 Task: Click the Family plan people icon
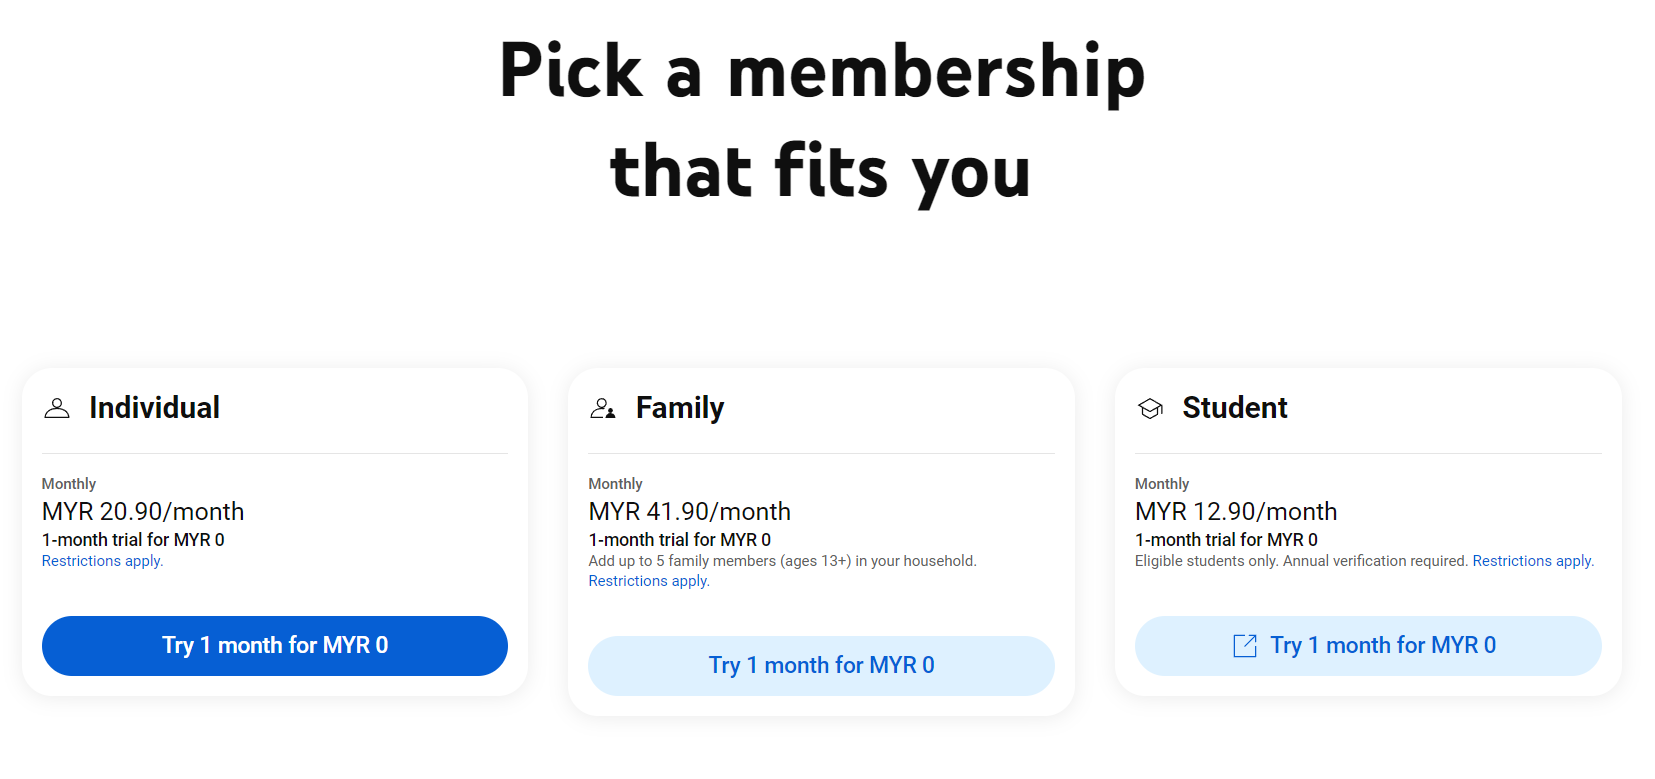(x=603, y=408)
